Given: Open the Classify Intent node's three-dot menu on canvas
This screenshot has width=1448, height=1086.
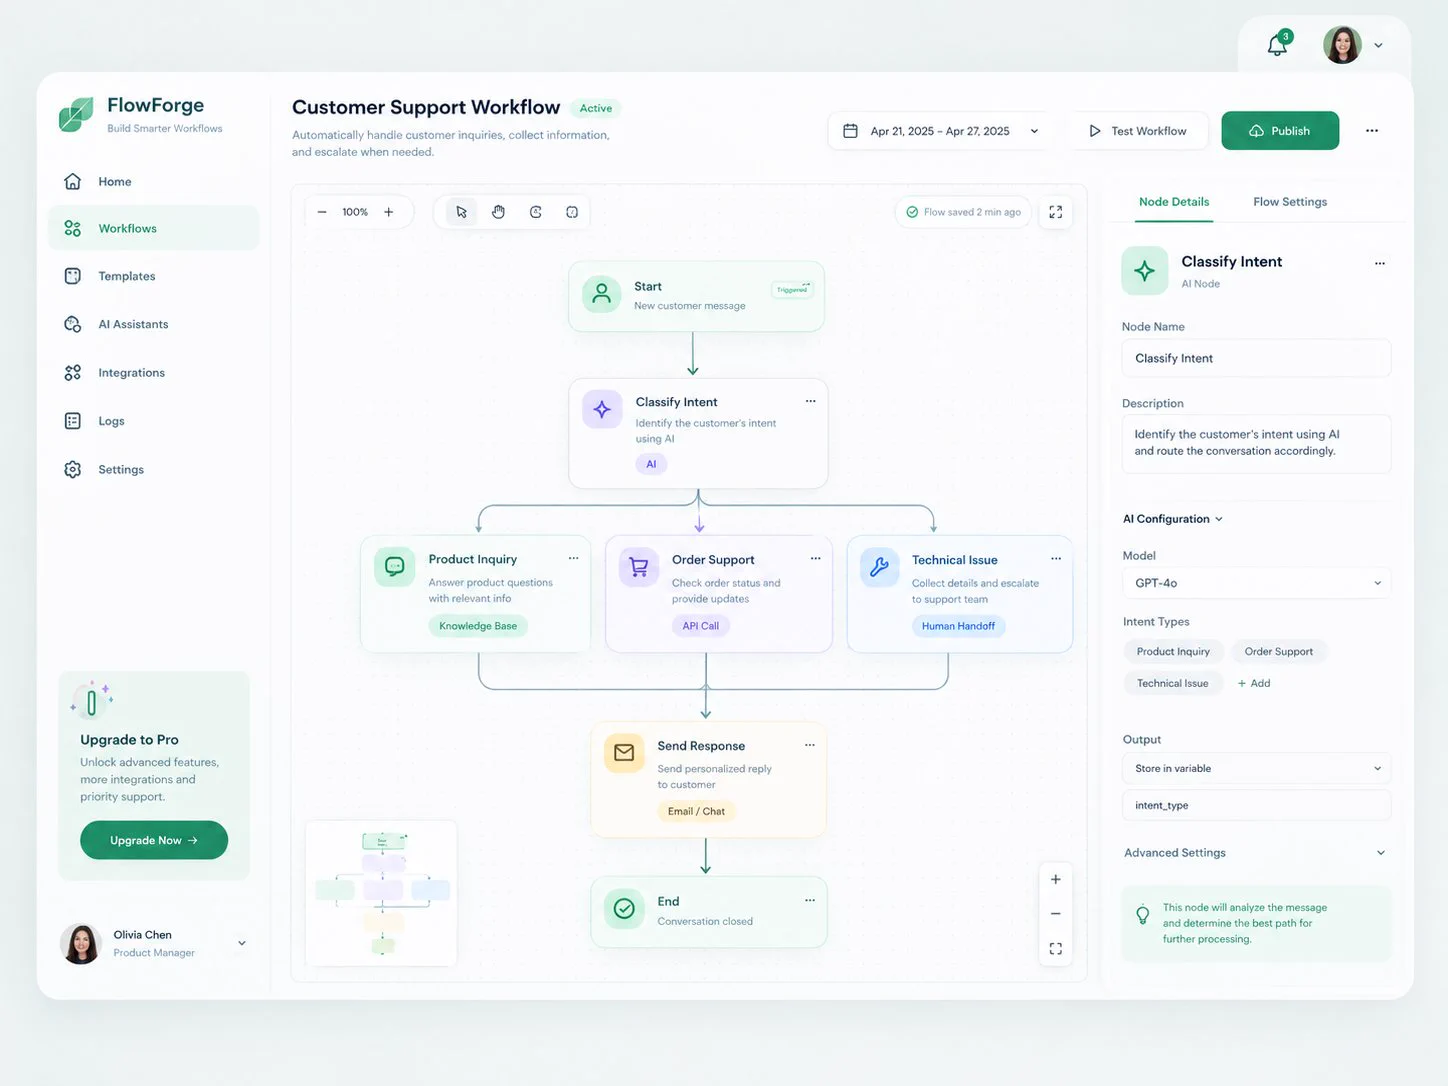Looking at the screenshot, I should point(810,401).
